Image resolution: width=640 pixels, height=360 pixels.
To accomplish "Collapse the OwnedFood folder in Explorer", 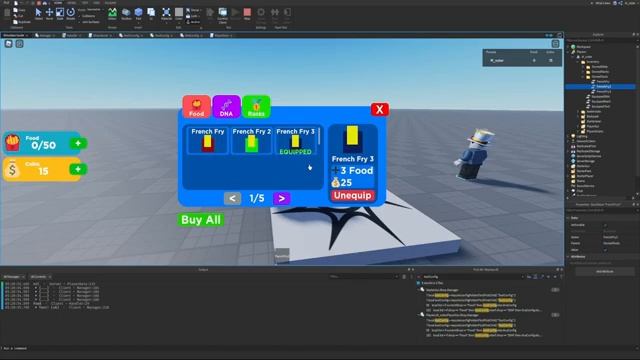I will coord(583,77).
